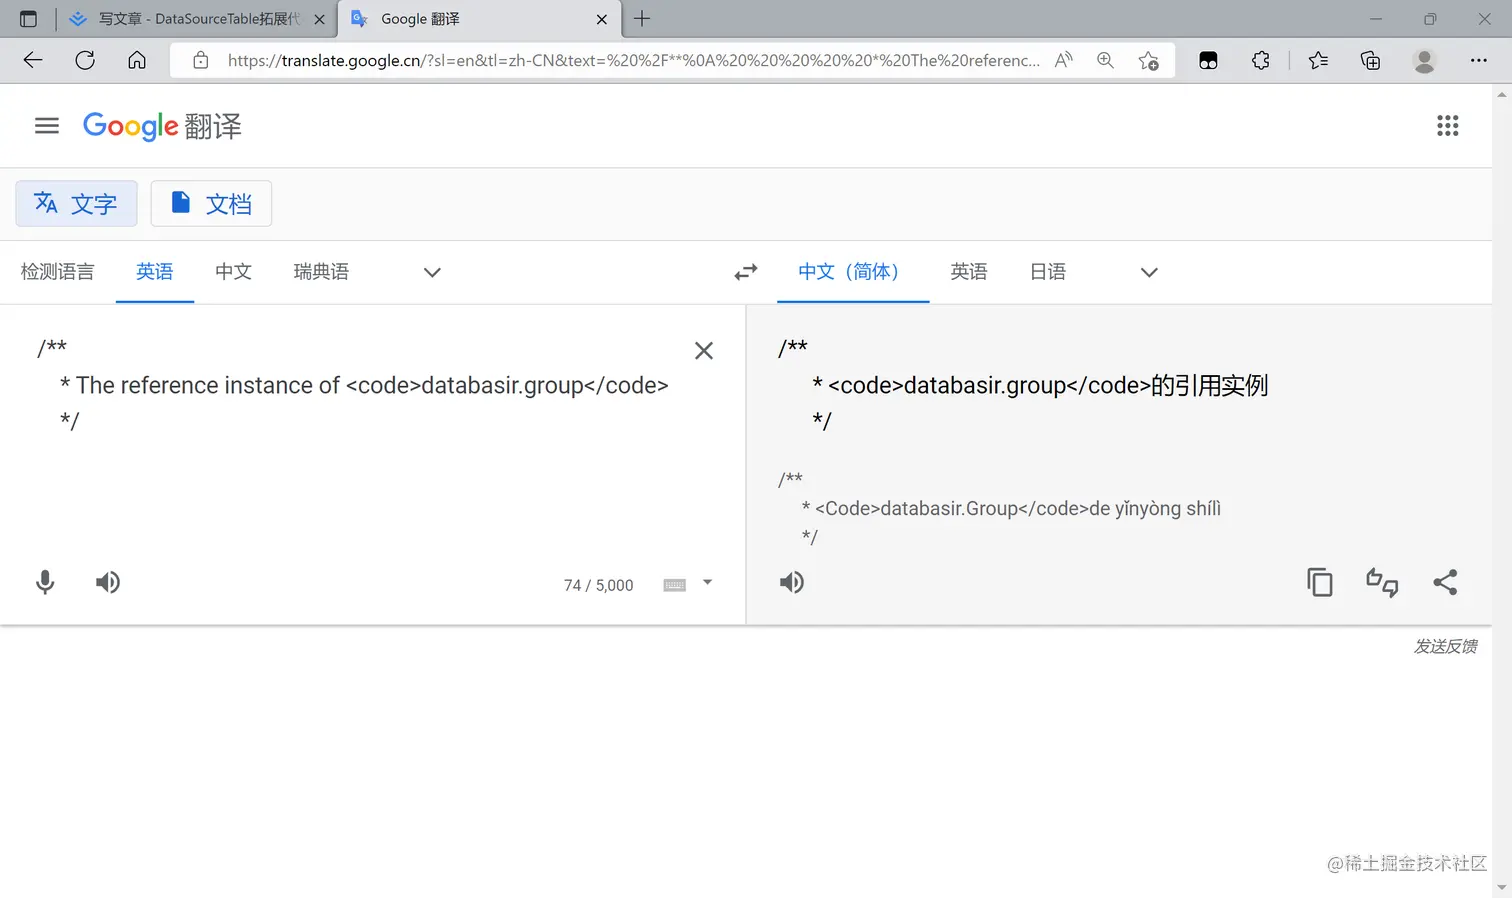The height and width of the screenshot is (898, 1512).
Task: Open the Google apps grid
Action: [1447, 126]
